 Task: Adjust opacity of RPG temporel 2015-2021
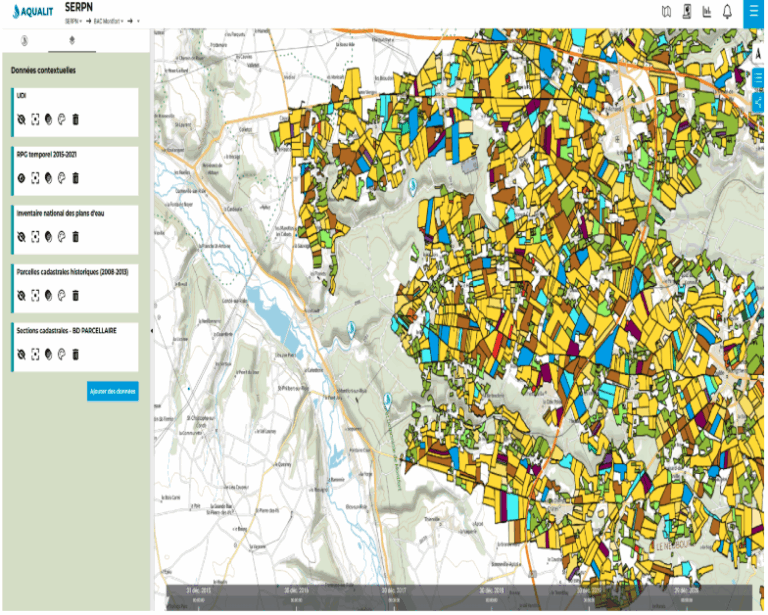click(x=48, y=178)
